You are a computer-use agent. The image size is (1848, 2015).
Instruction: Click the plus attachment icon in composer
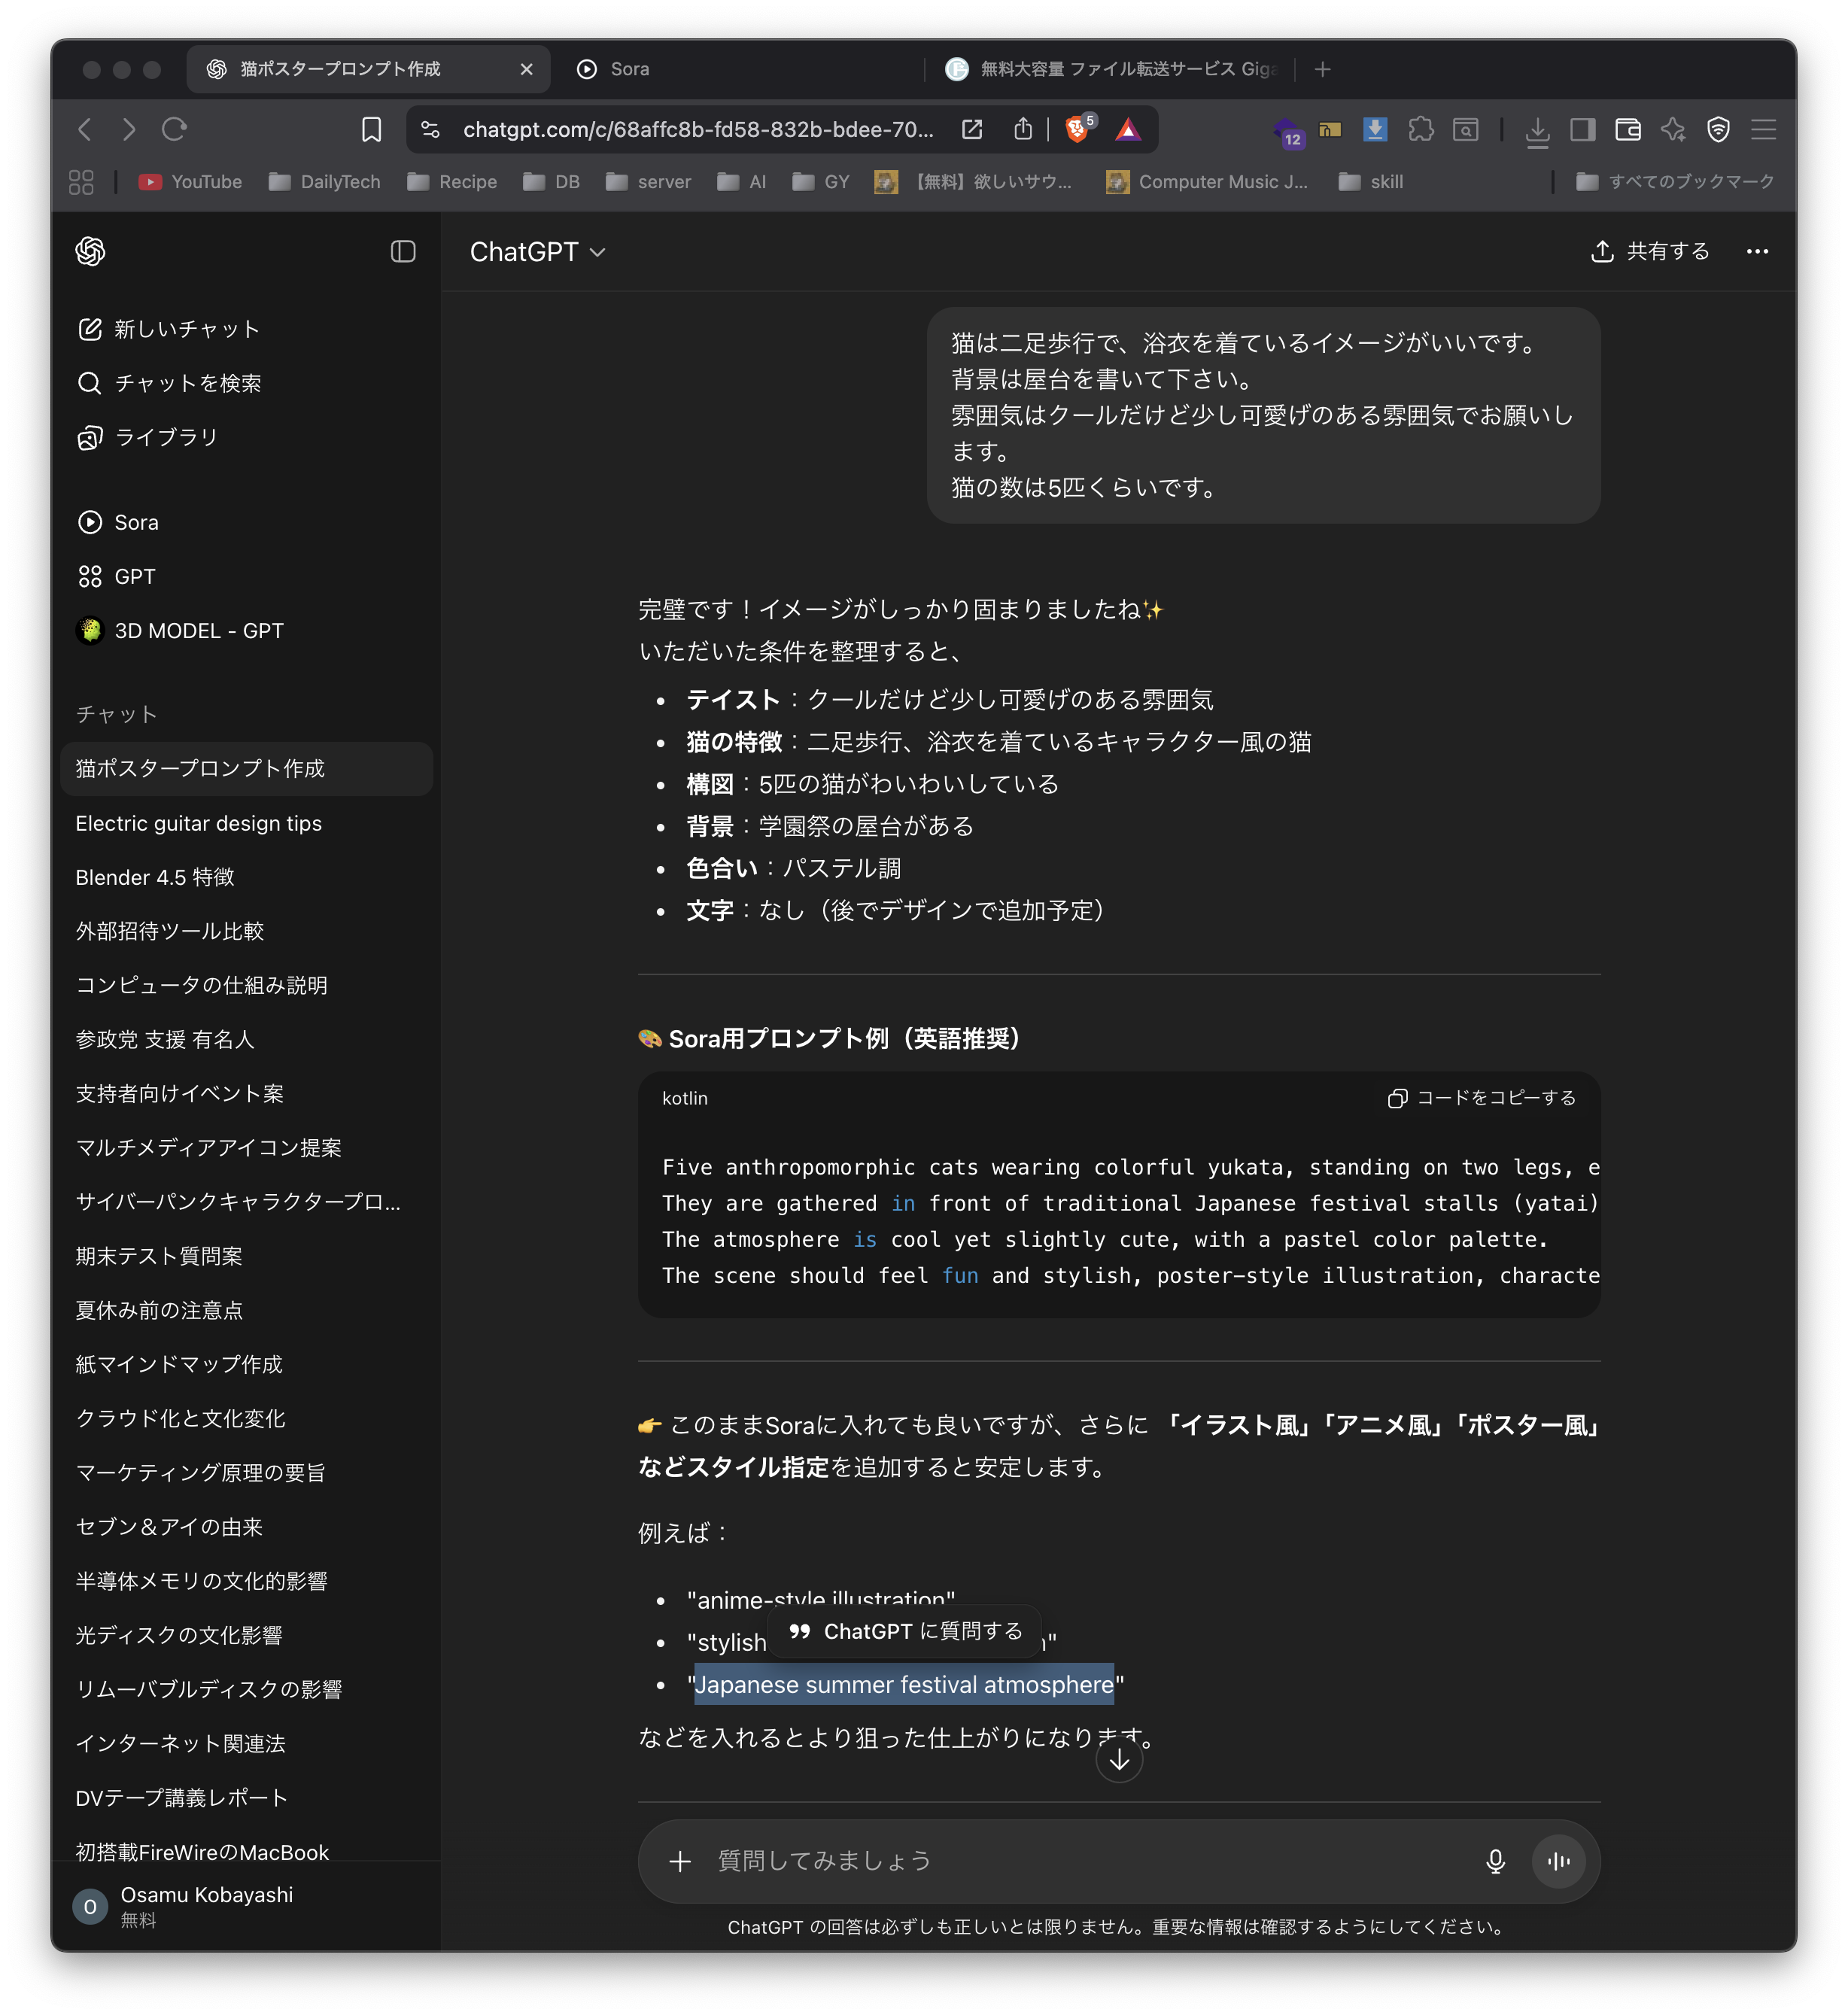tap(680, 1861)
